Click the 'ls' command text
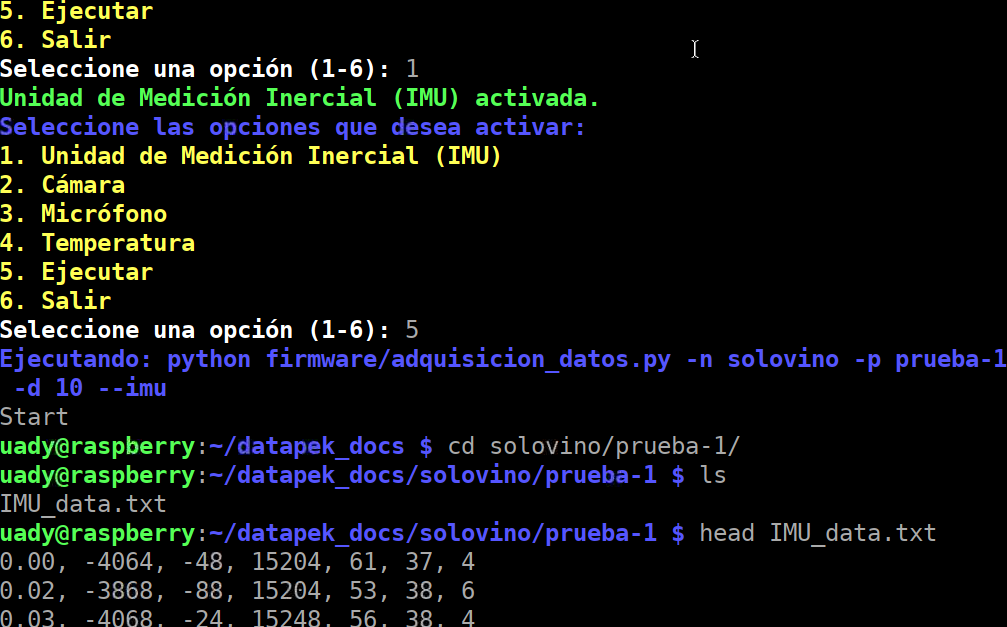This screenshot has height=627, width=1007. (x=713, y=475)
